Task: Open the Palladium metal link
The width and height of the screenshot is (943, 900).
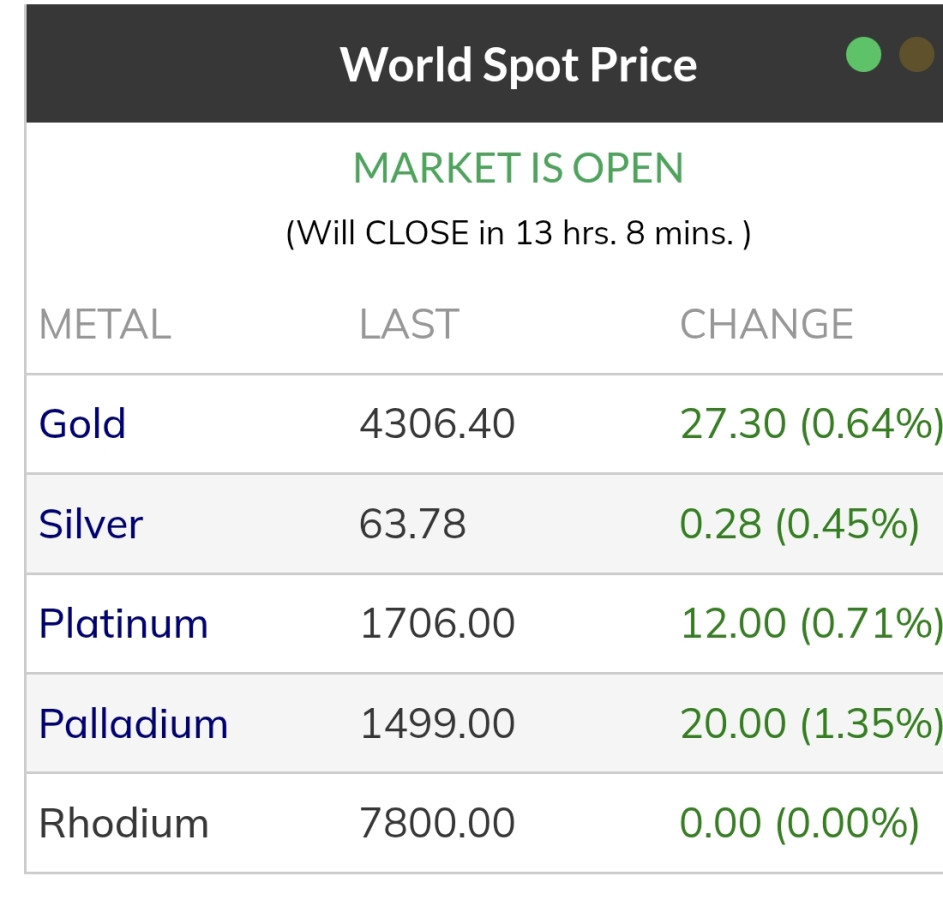Action: [x=133, y=724]
